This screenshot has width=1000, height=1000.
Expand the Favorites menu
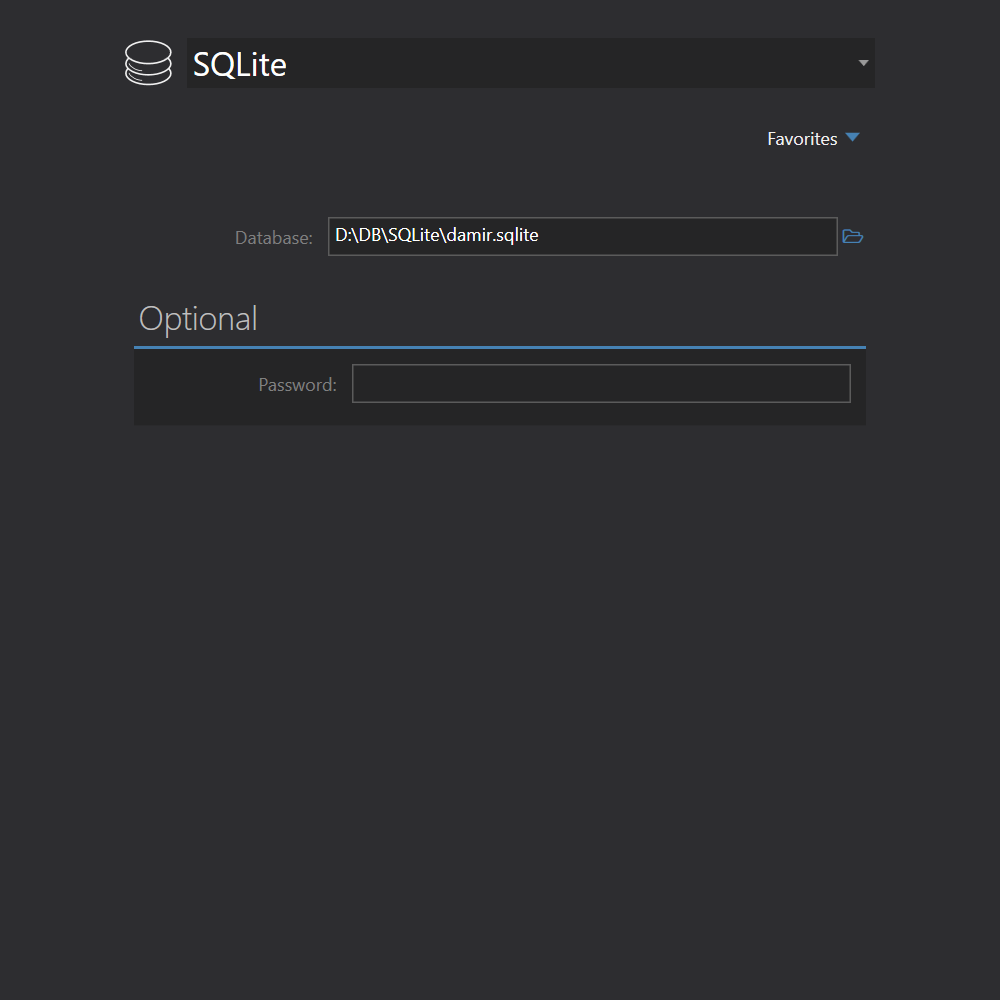coord(802,139)
